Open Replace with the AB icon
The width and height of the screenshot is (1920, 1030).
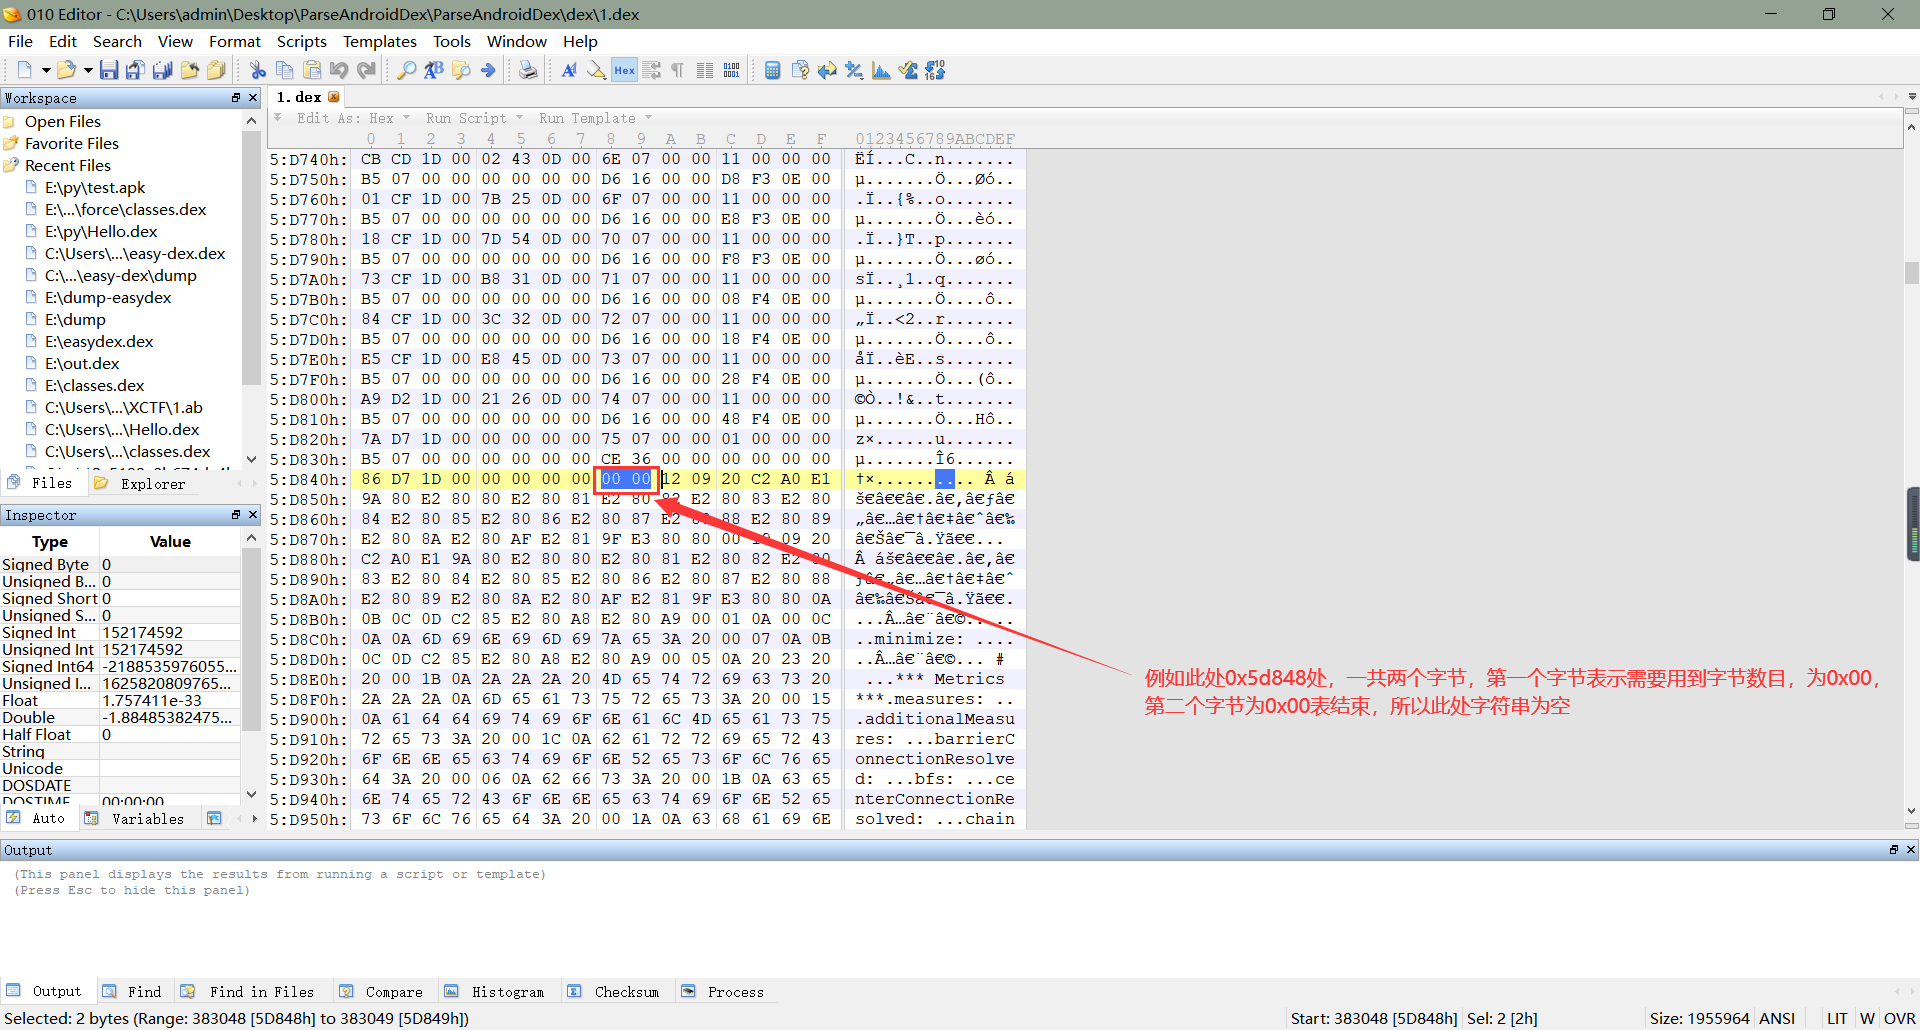pyautogui.click(x=434, y=70)
